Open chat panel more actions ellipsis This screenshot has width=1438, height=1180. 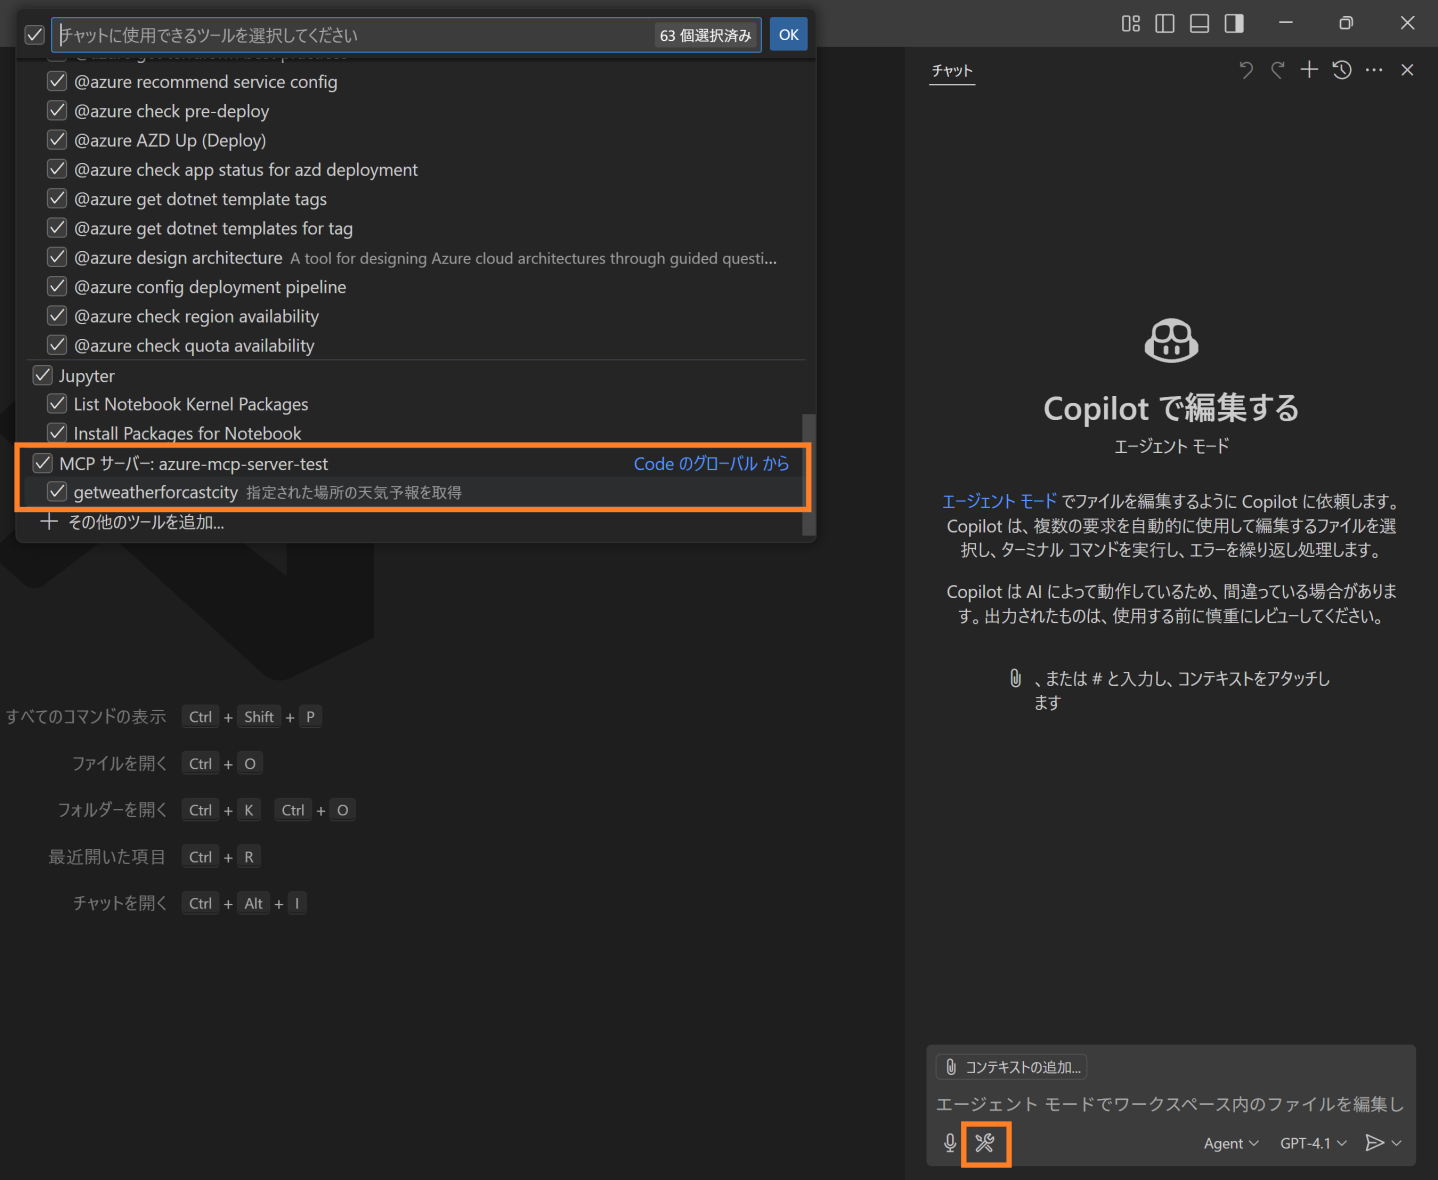click(1374, 70)
